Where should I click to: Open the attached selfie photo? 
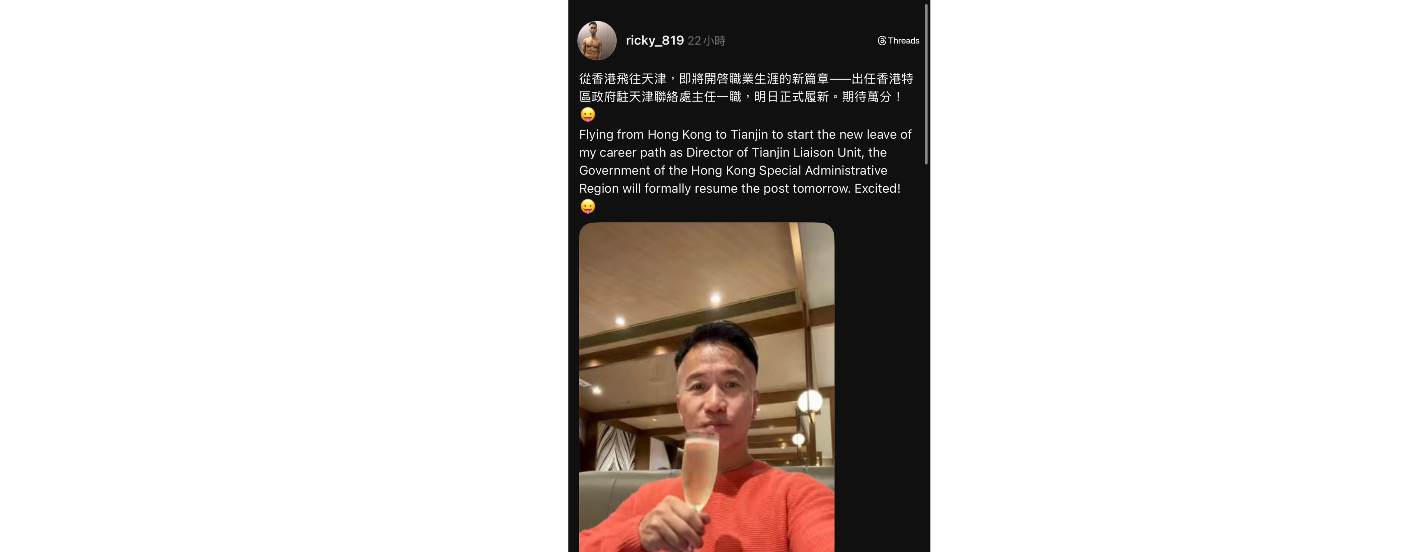click(707, 387)
